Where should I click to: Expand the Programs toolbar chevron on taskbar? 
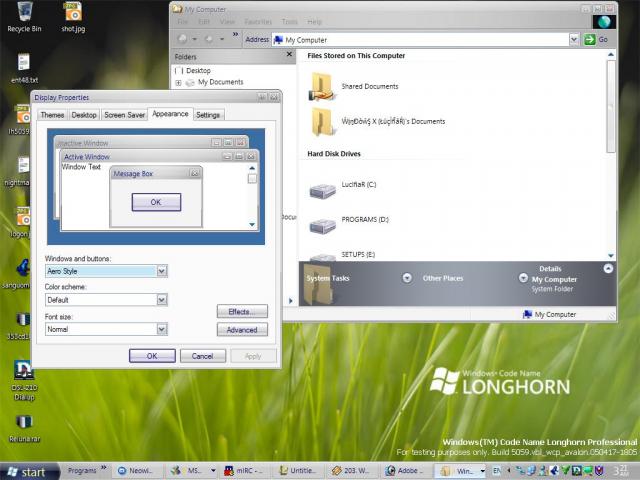click(104, 468)
